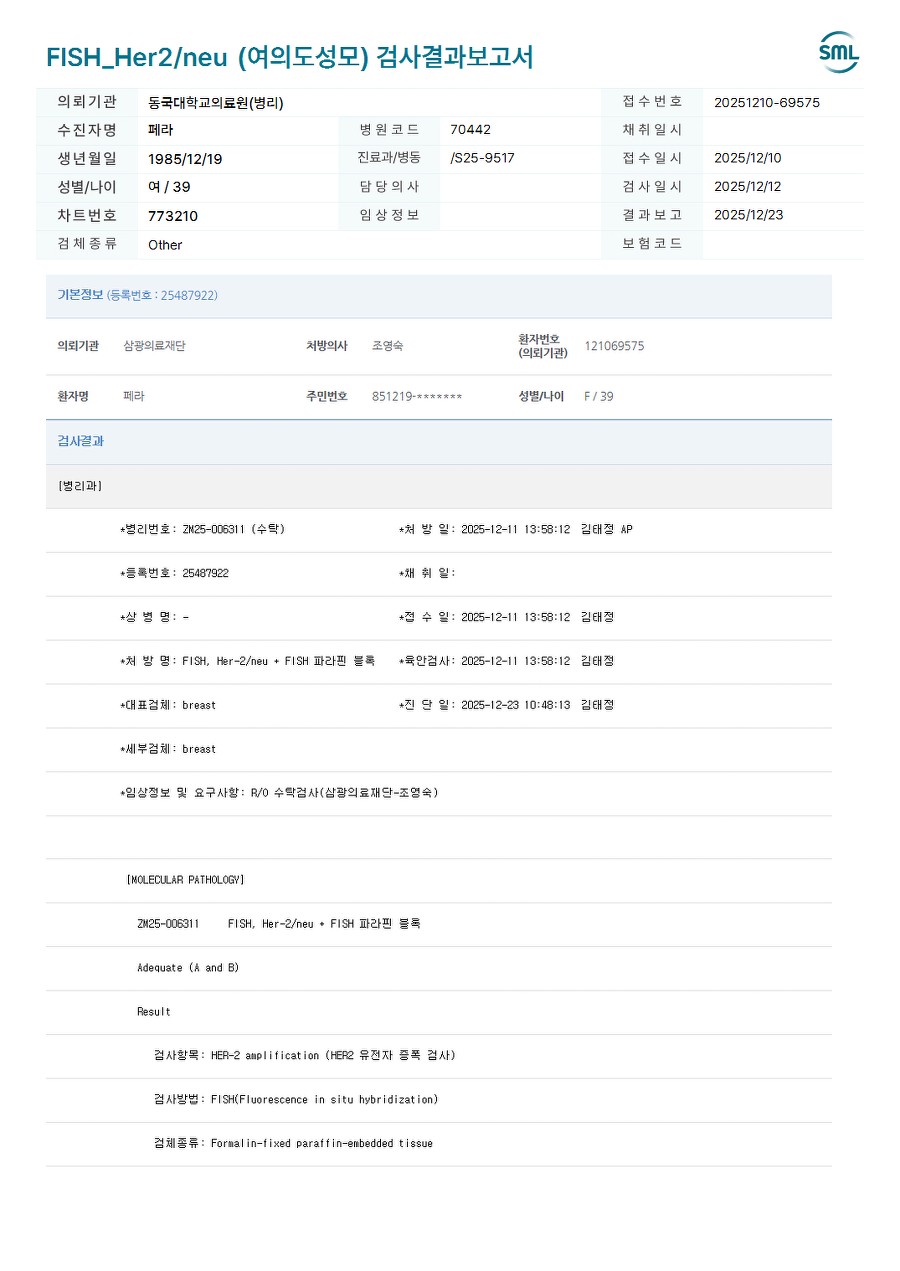This screenshot has width=900, height=1271.
Task: Click the *상 병 명: - line
Action: point(154,618)
